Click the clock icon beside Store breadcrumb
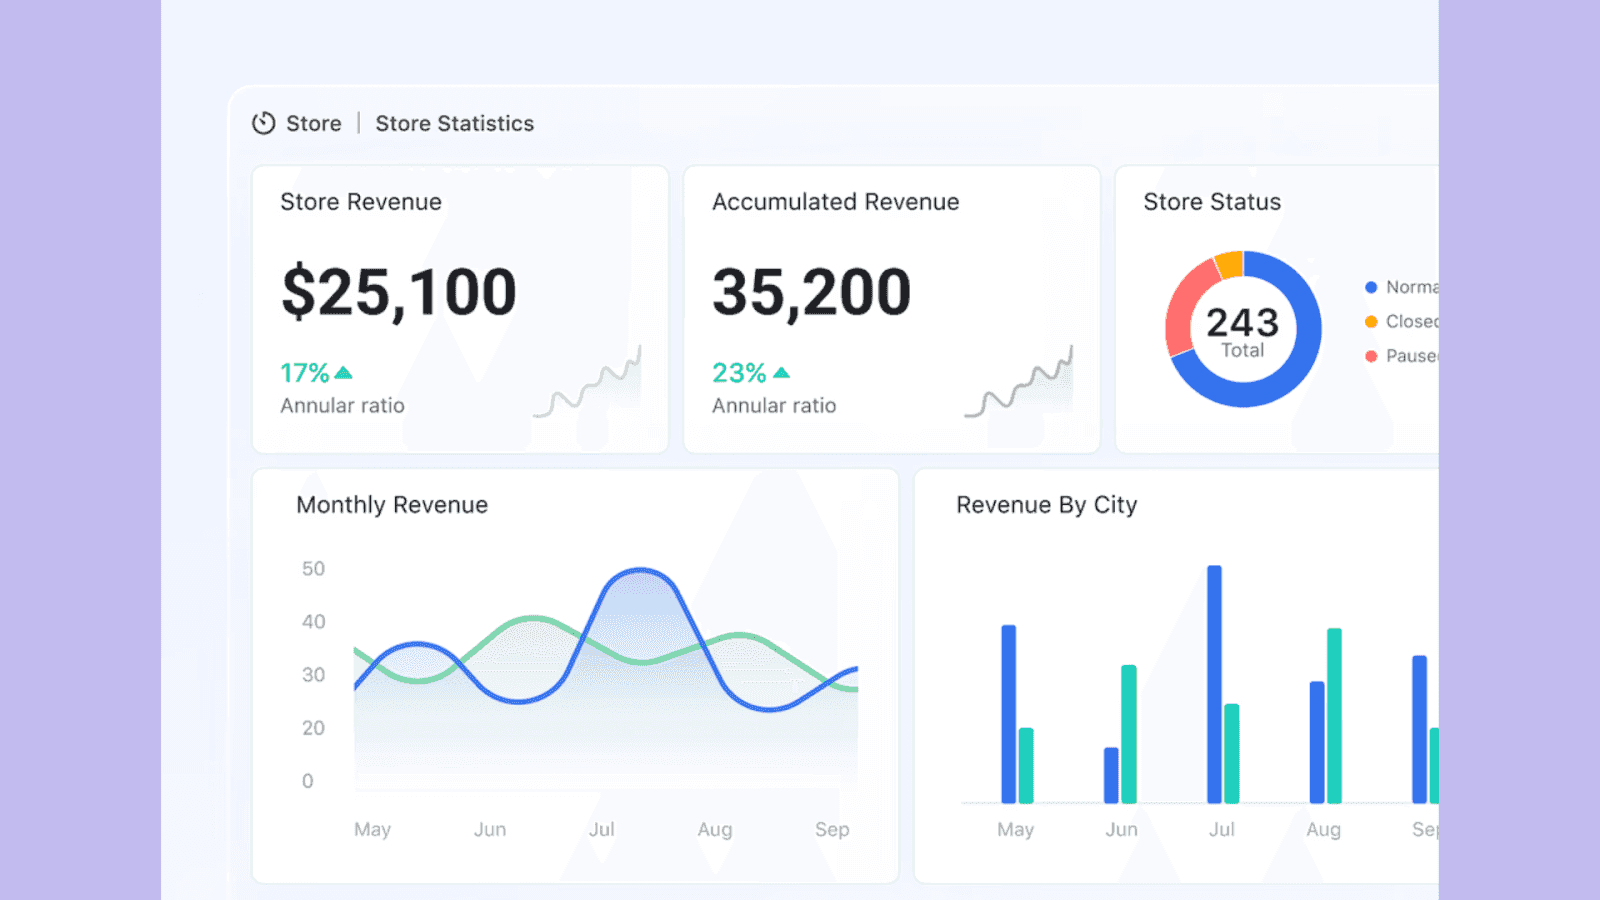Screen dimensions: 1600x900 coord(263,123)
